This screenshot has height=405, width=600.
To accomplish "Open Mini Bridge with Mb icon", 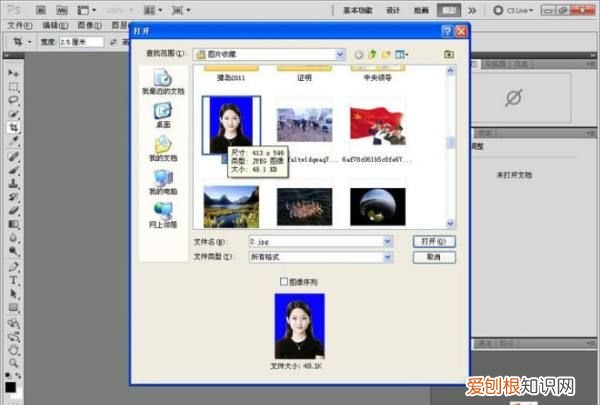I will [x=62, y=10].
